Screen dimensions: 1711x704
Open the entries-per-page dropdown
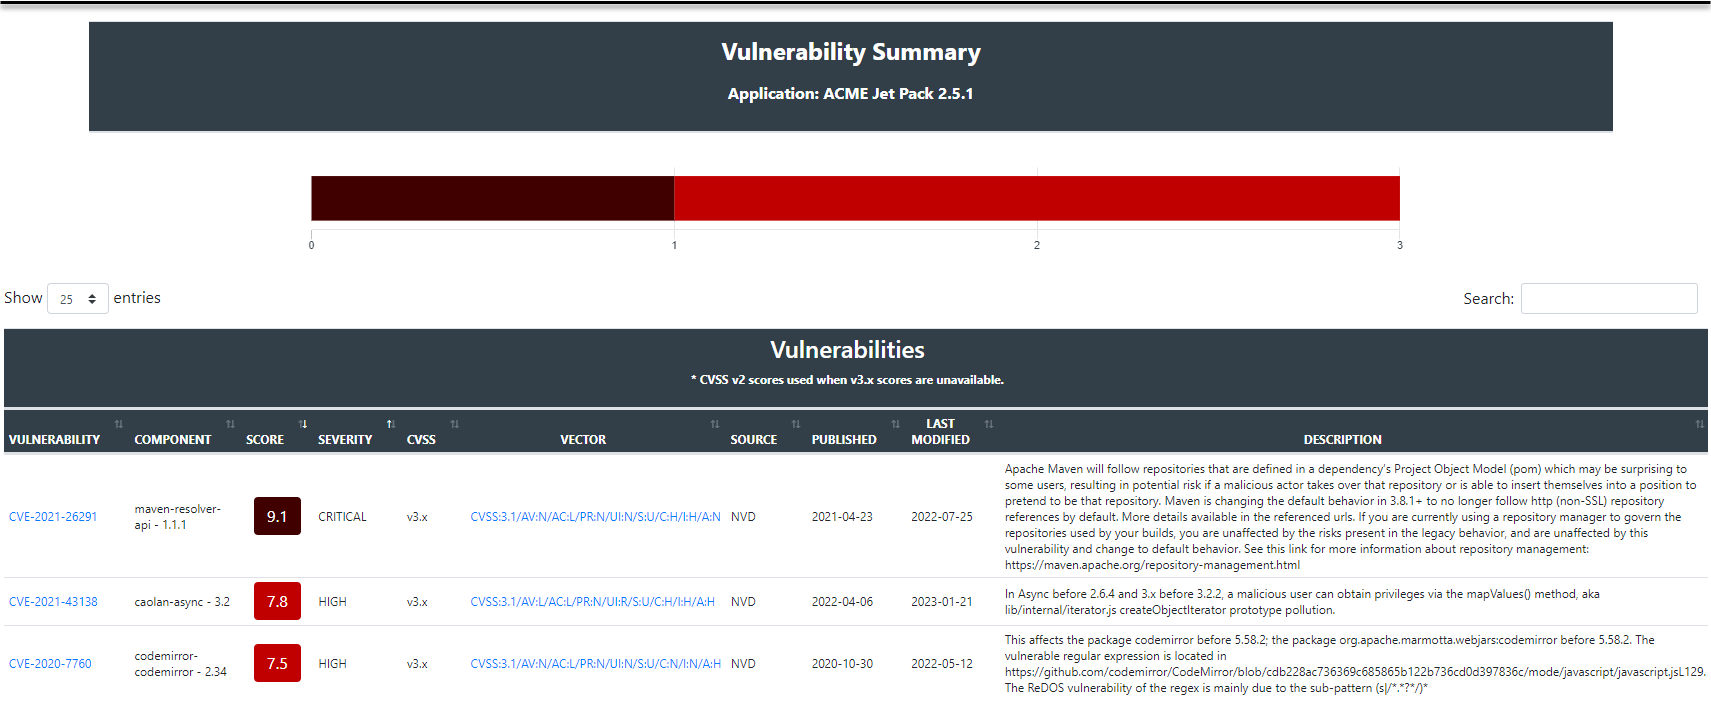[x=77, y=298]
